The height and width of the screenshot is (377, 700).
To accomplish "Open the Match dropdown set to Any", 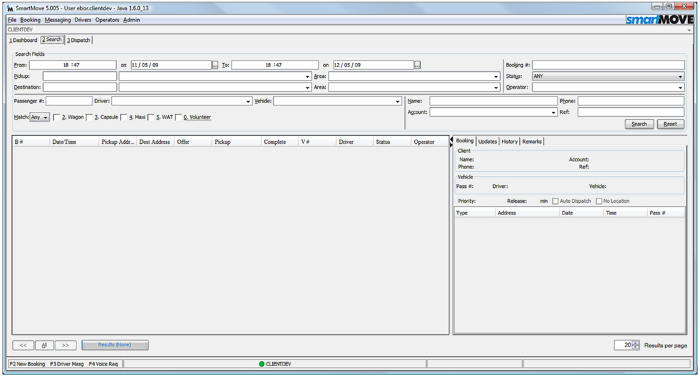I will (x=39, y=117).
